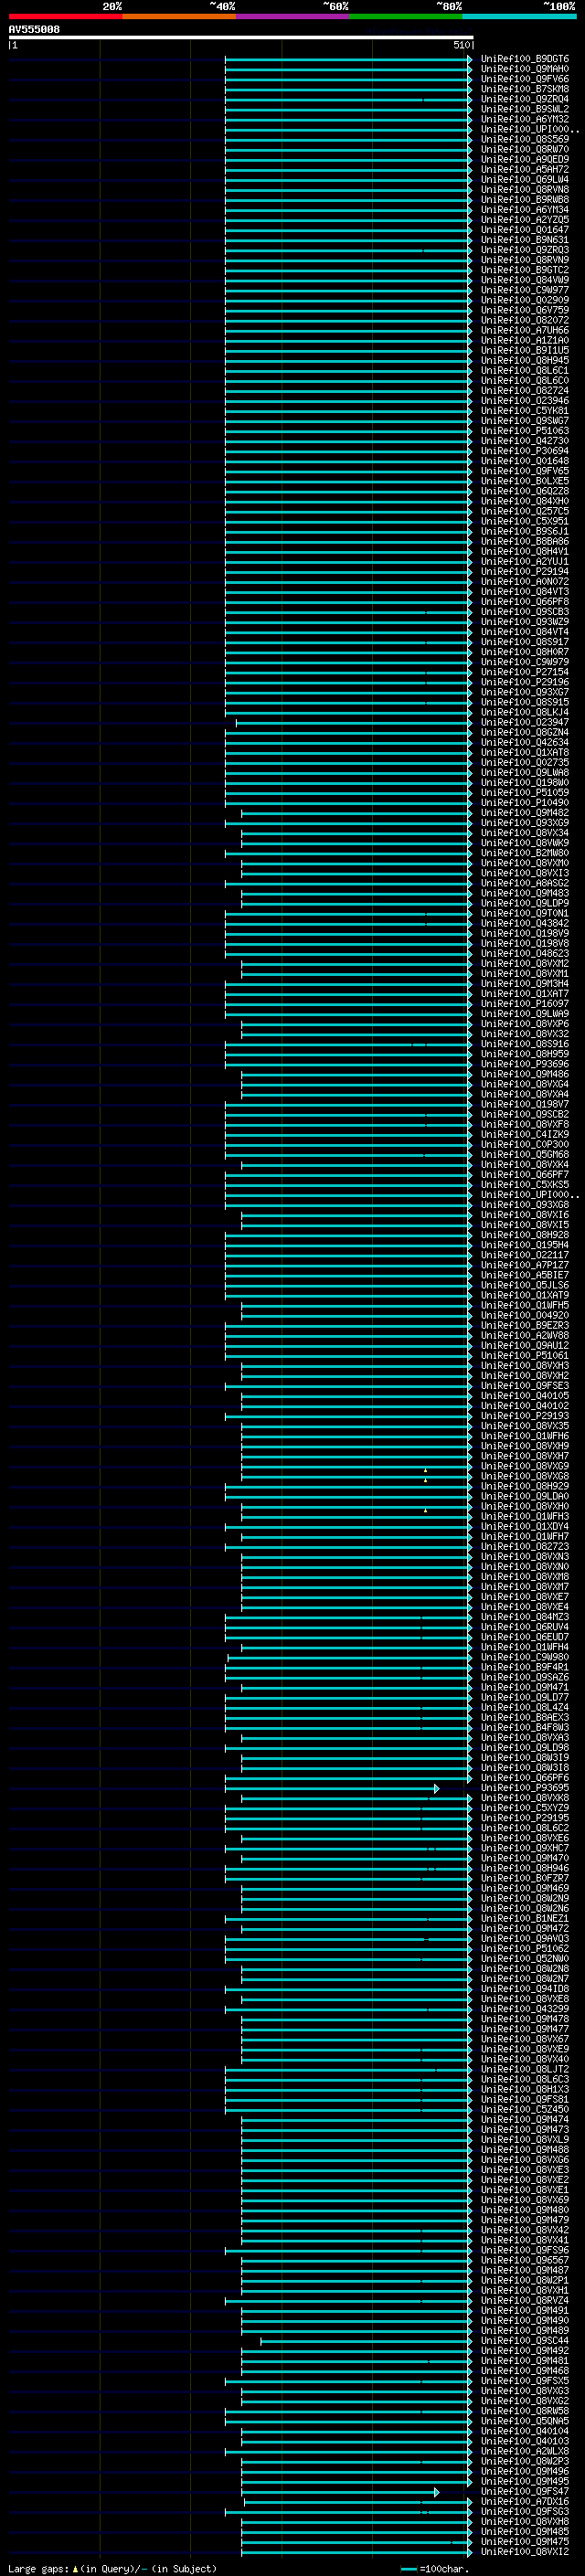Screen dimensions: 585x2576
Task: Pick the sequence UniRef100_Q5GM68
Action: pyautogui.click(x=524, y=1155)
